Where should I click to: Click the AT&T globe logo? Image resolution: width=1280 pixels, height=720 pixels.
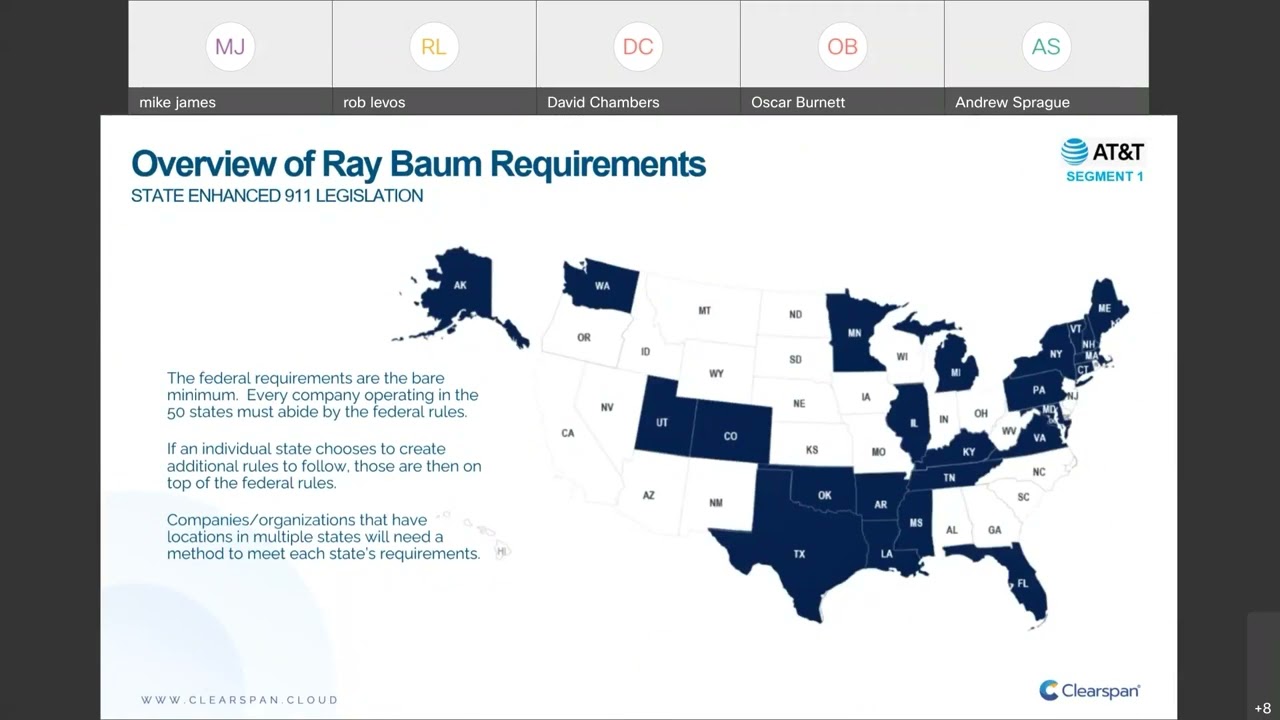pyautogui.click(x=1074, y=152)
